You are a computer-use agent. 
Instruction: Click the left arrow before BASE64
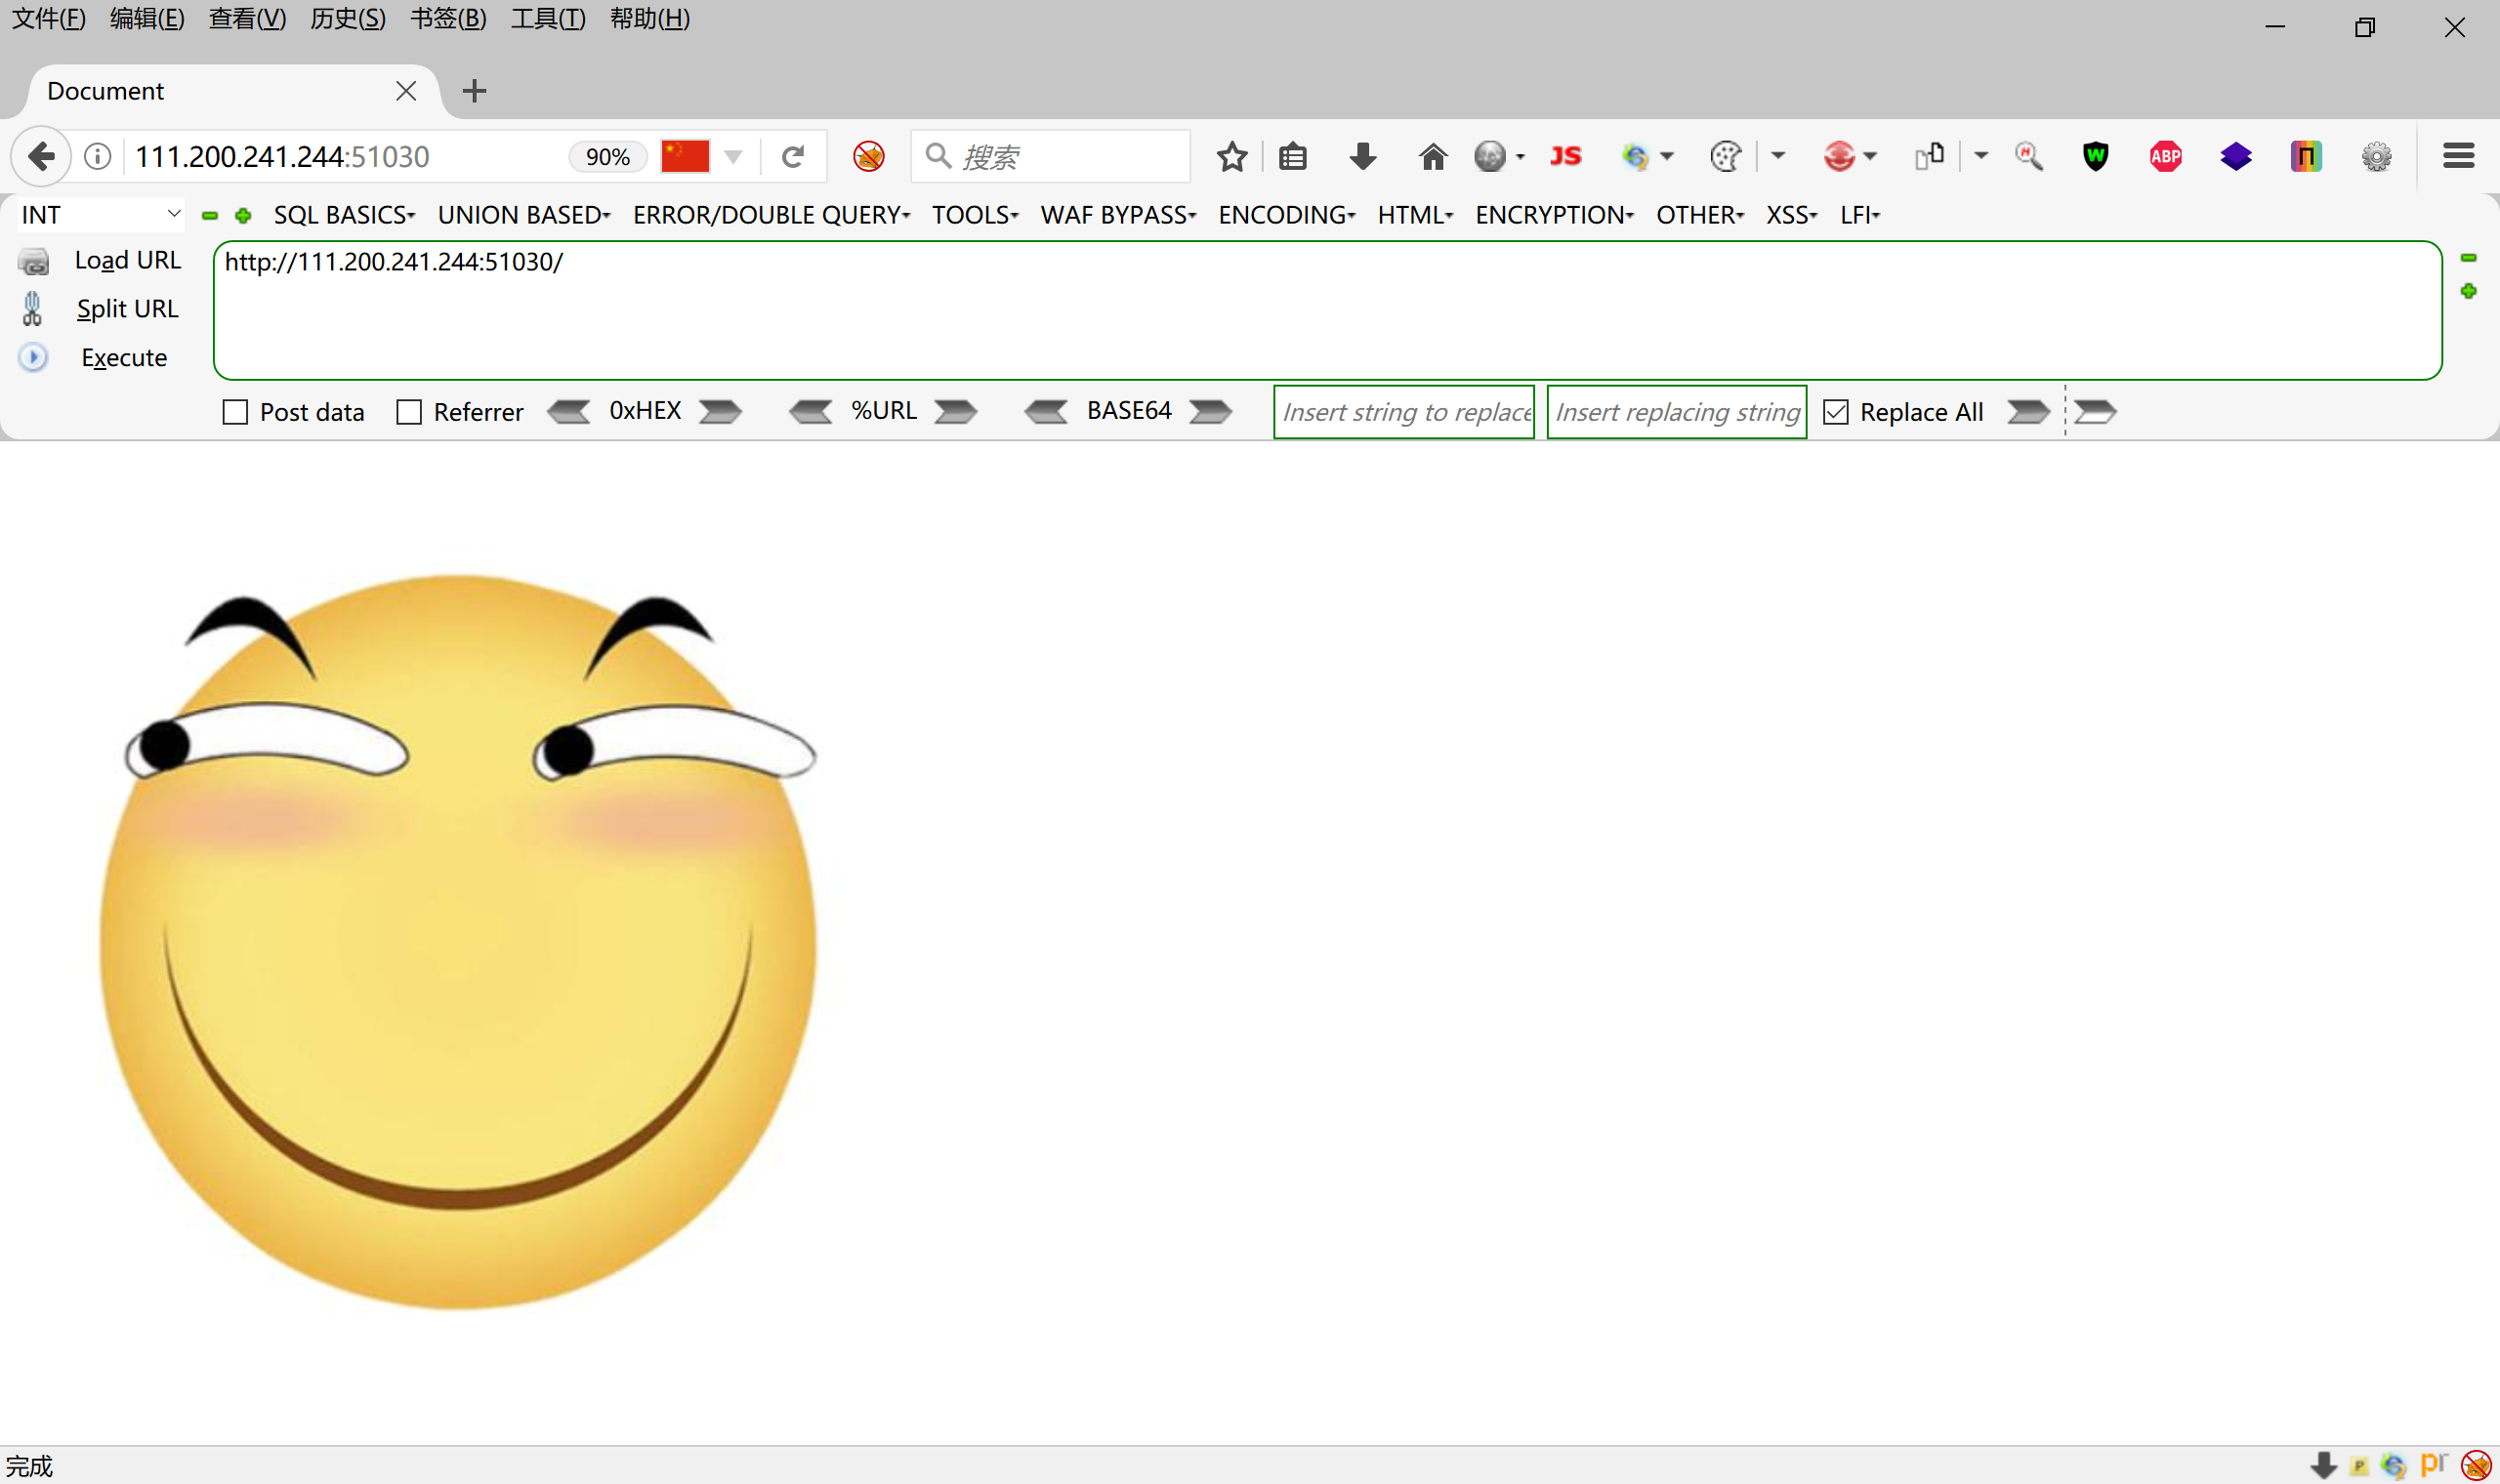point(1047,412)
